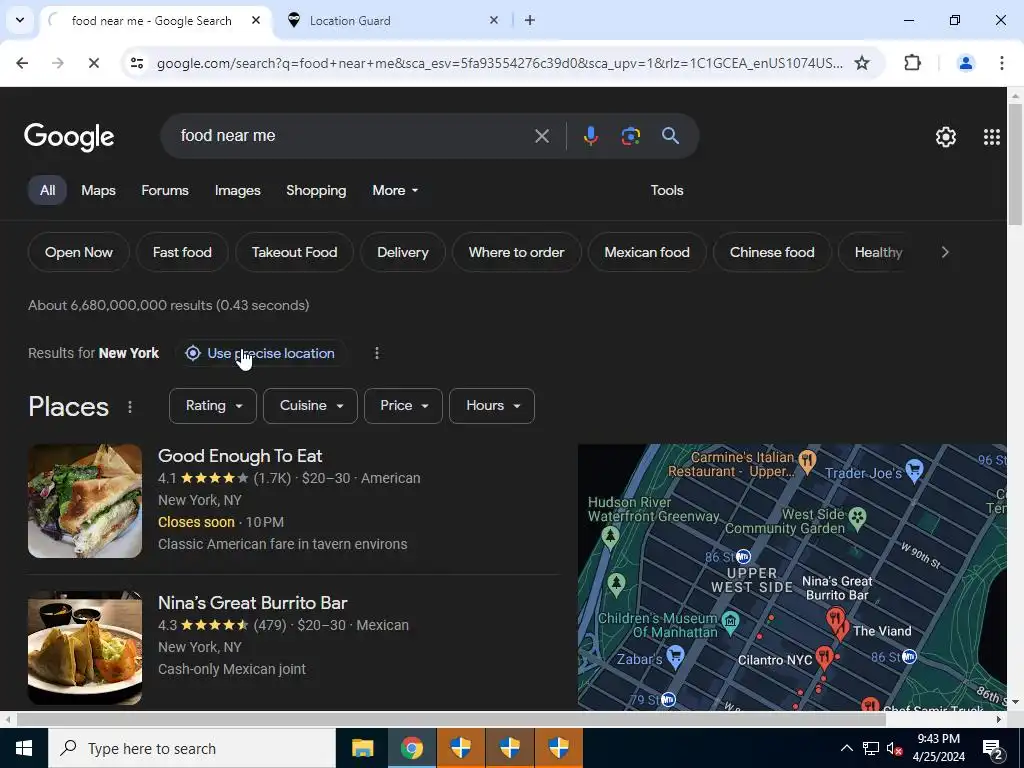Show more filter chips with right arrow

(x=945, y=252)
